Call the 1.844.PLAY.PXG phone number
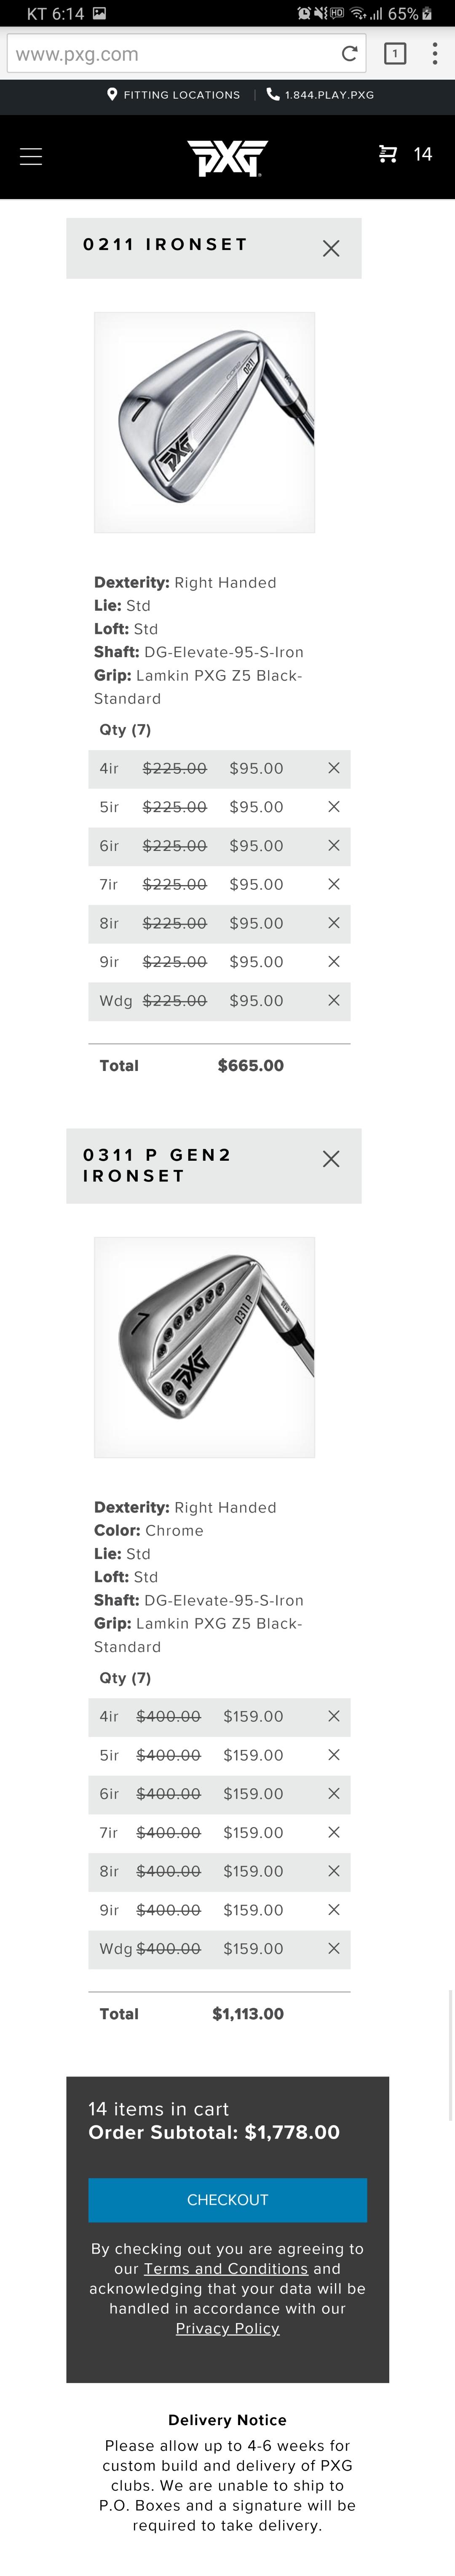 [x=321, y=95]
